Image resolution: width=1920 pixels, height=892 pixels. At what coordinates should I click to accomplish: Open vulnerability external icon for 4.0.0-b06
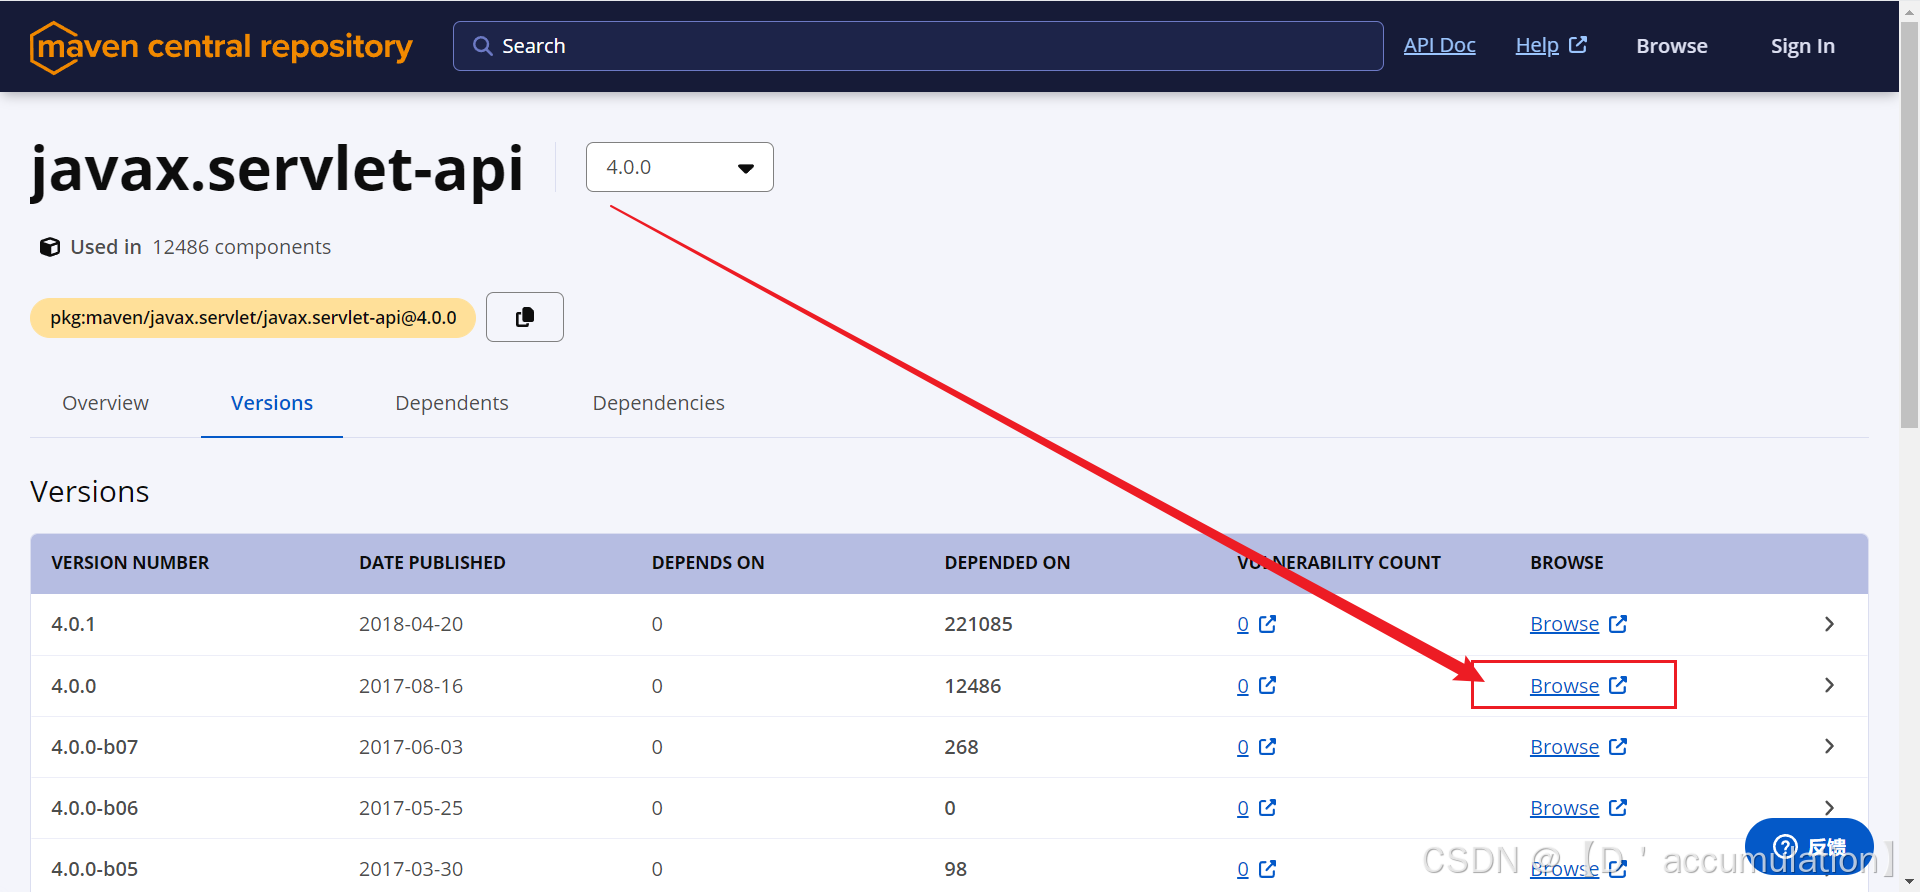(1267, 808)
